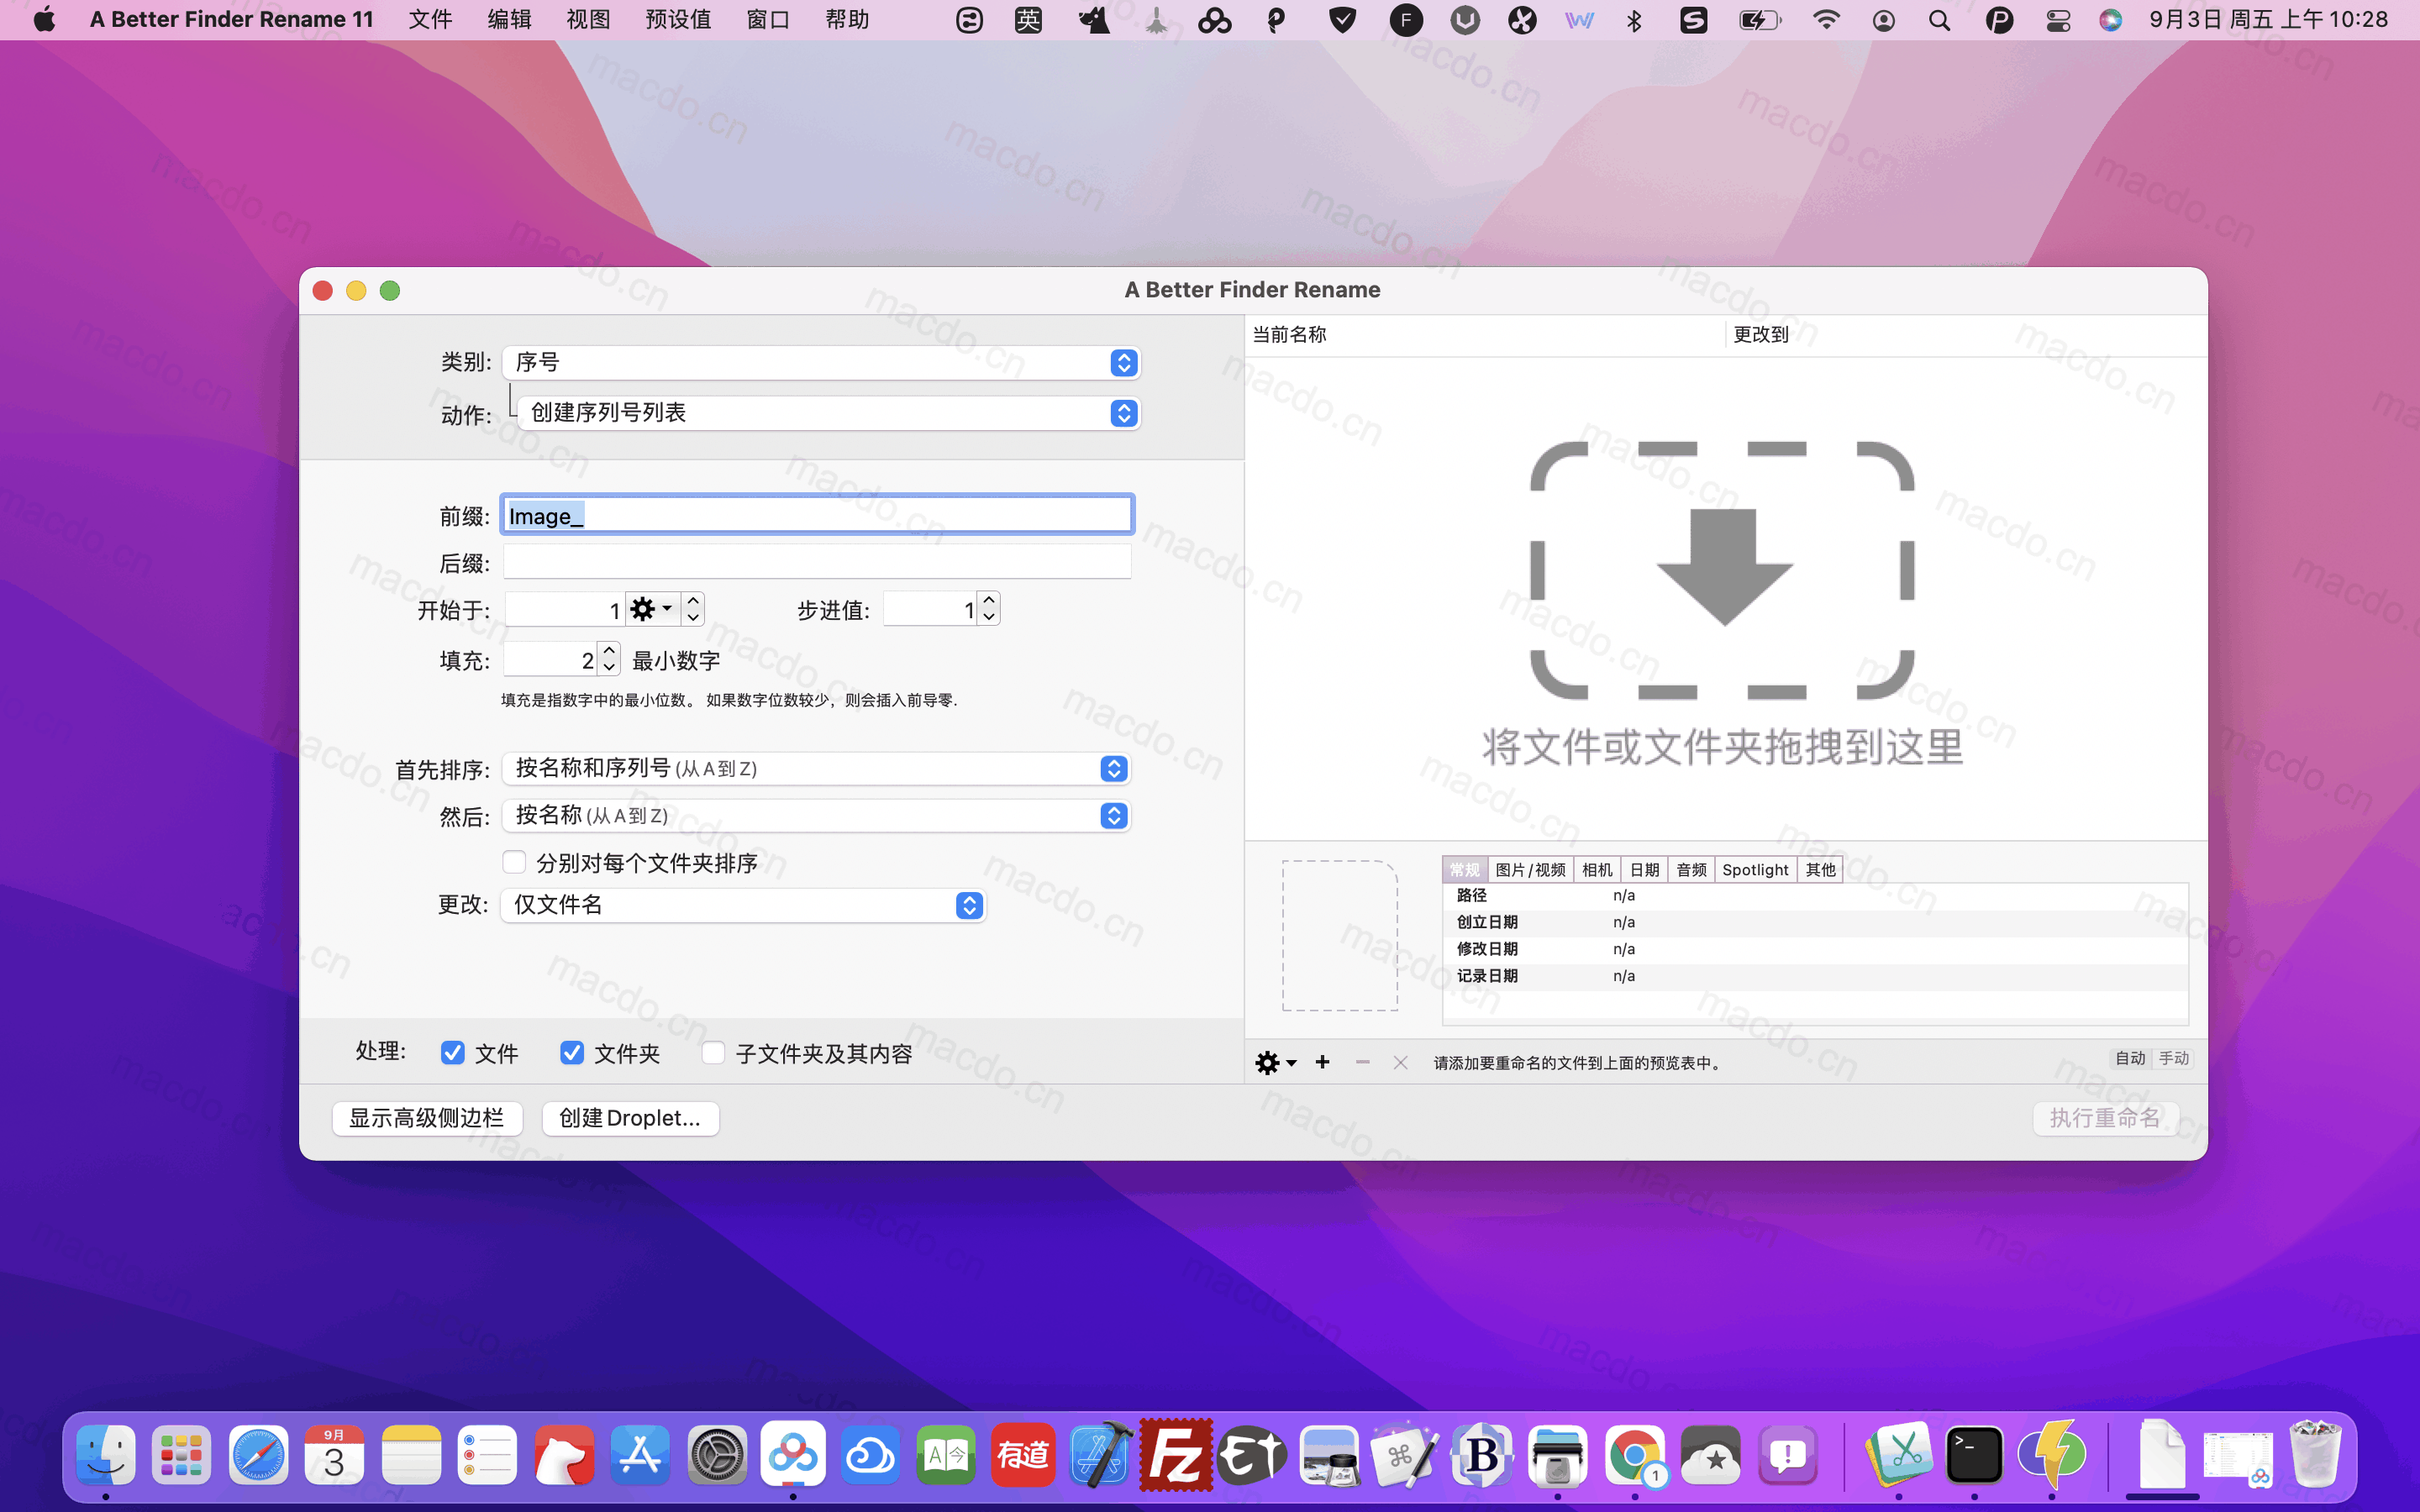This screenshot has width=2420, height=1512.
Task: Switch to the Spotlight tab
Action: [x=1755, y=869]
